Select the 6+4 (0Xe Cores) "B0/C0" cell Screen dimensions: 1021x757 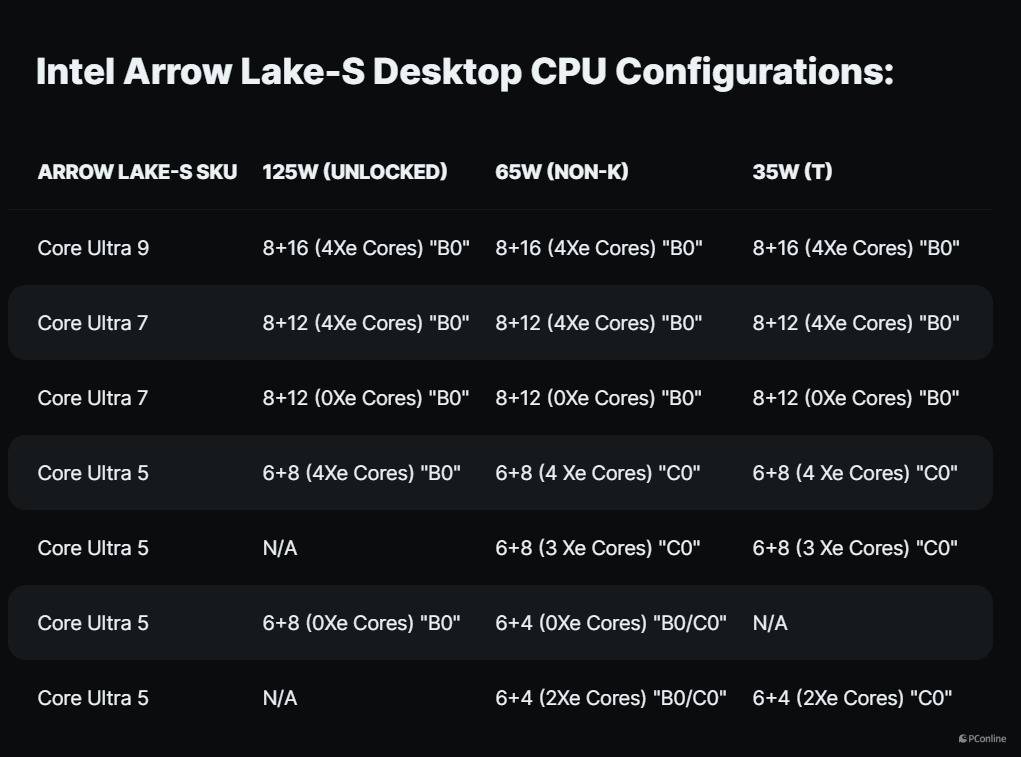[611, 623]
